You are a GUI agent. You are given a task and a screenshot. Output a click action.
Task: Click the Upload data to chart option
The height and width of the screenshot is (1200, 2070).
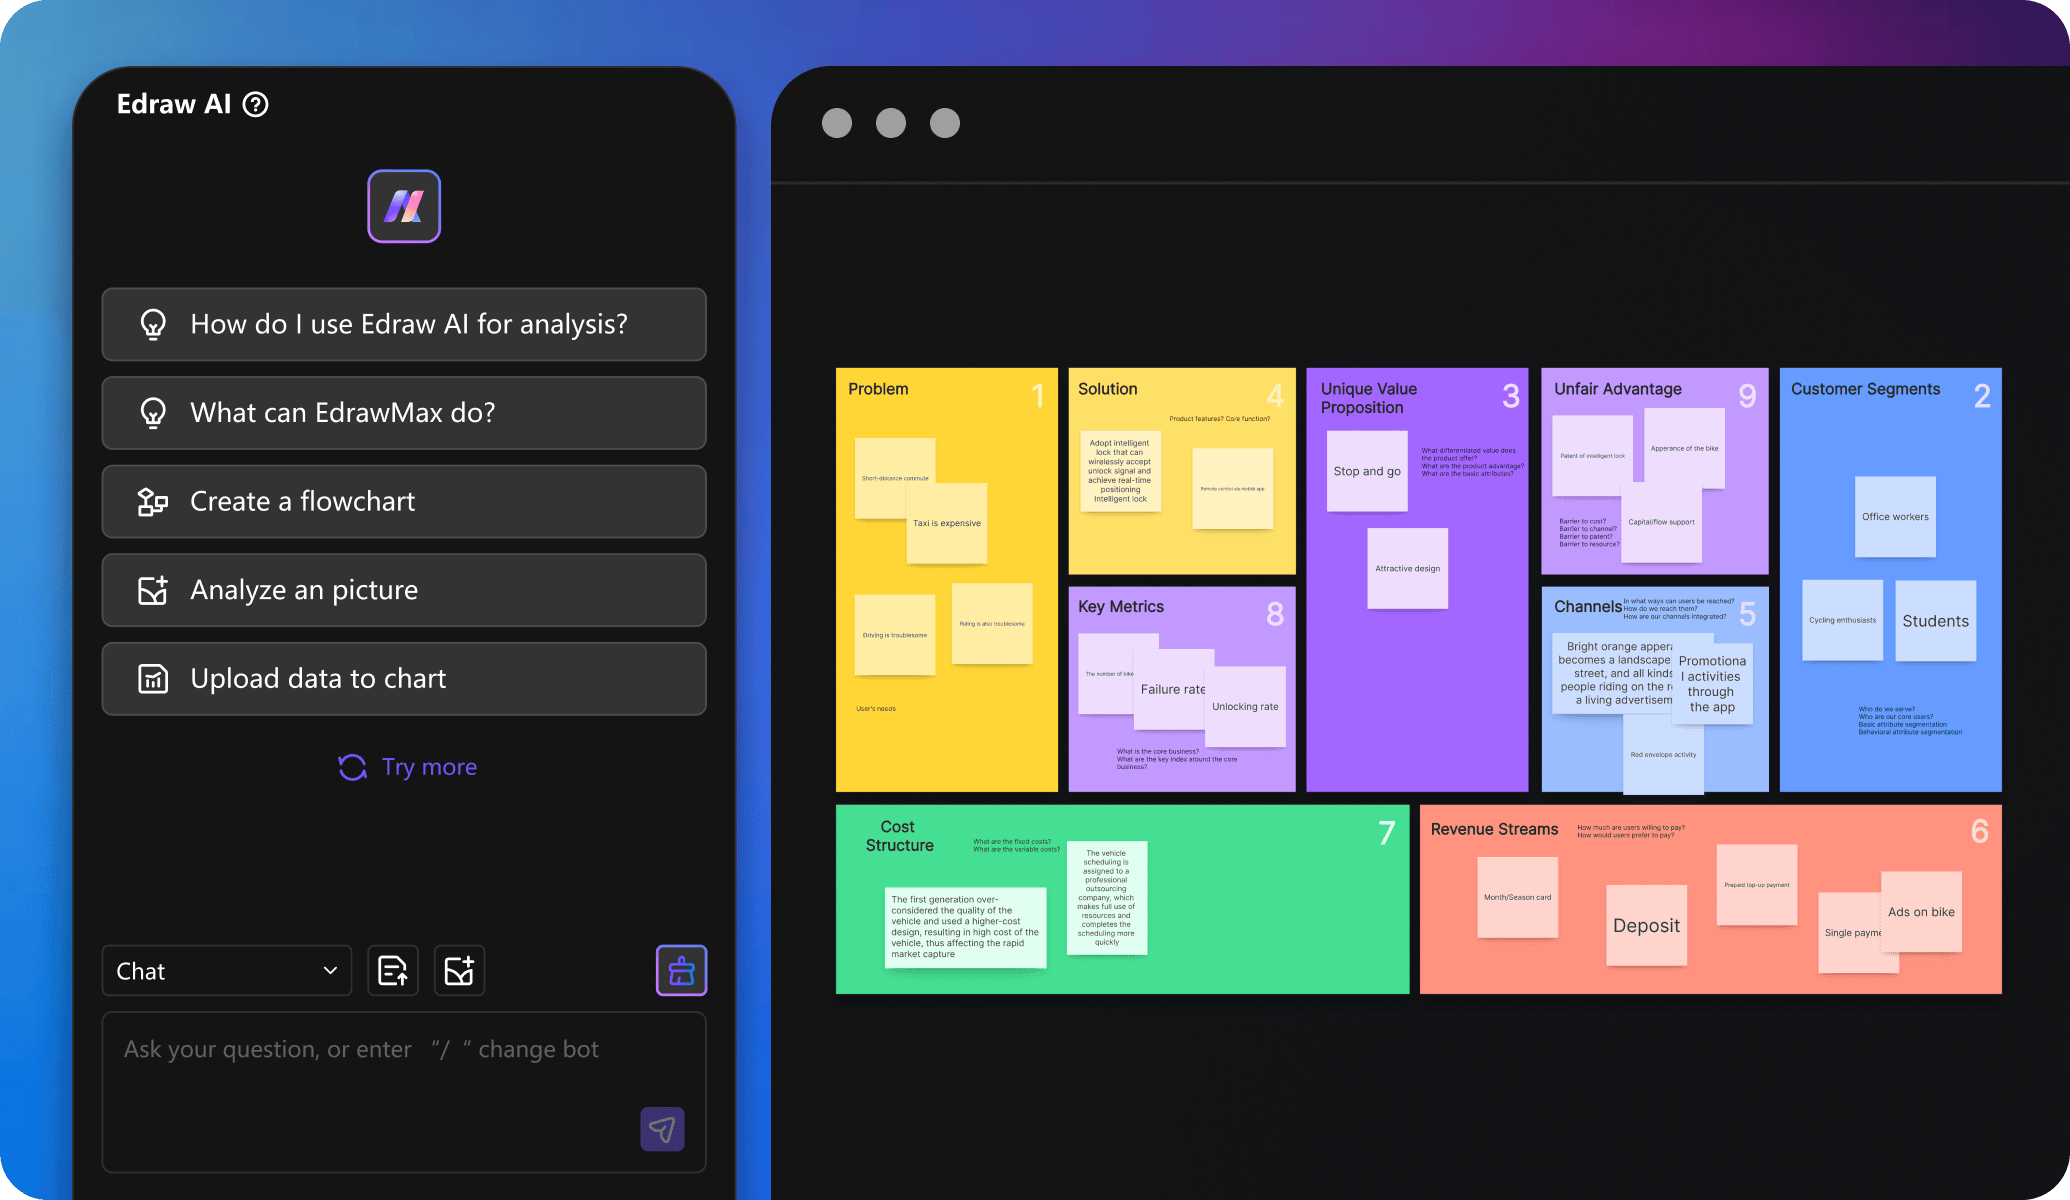click(x=407, y=677)
